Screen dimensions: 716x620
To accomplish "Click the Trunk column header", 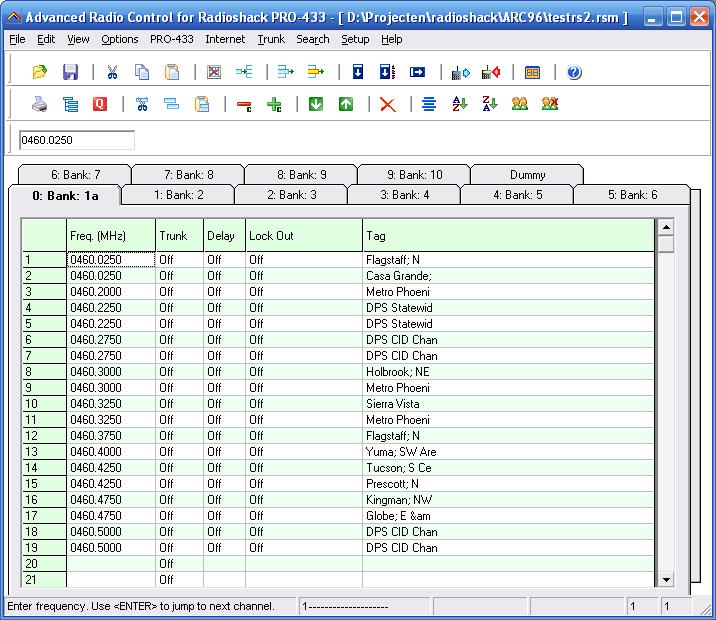I will 179,236.
